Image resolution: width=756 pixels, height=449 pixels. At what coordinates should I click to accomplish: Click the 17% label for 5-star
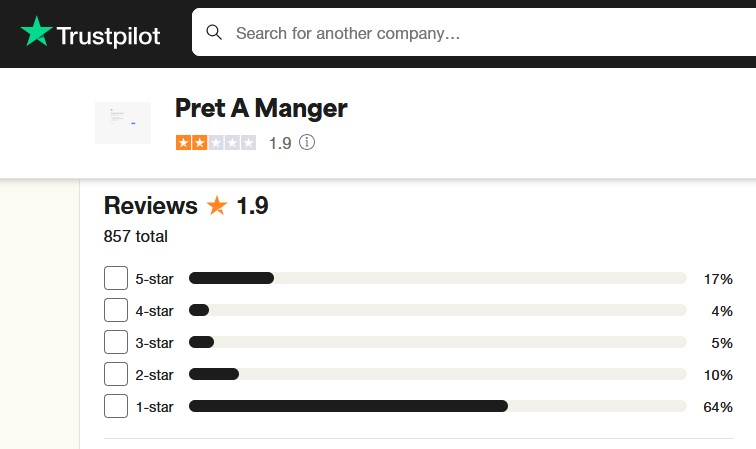tap(718, 279)
